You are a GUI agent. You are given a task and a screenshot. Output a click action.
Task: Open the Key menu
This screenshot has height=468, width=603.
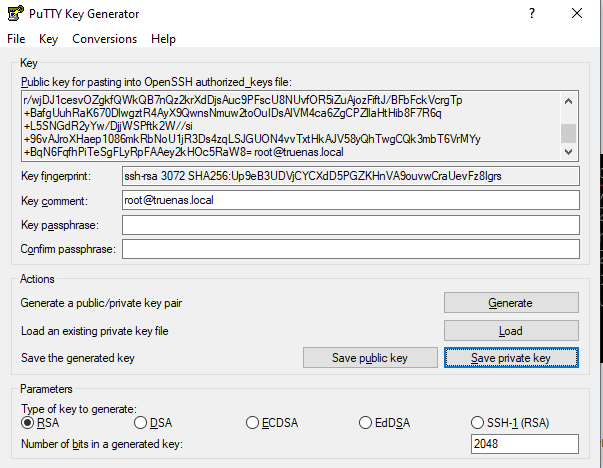(48, 39)
